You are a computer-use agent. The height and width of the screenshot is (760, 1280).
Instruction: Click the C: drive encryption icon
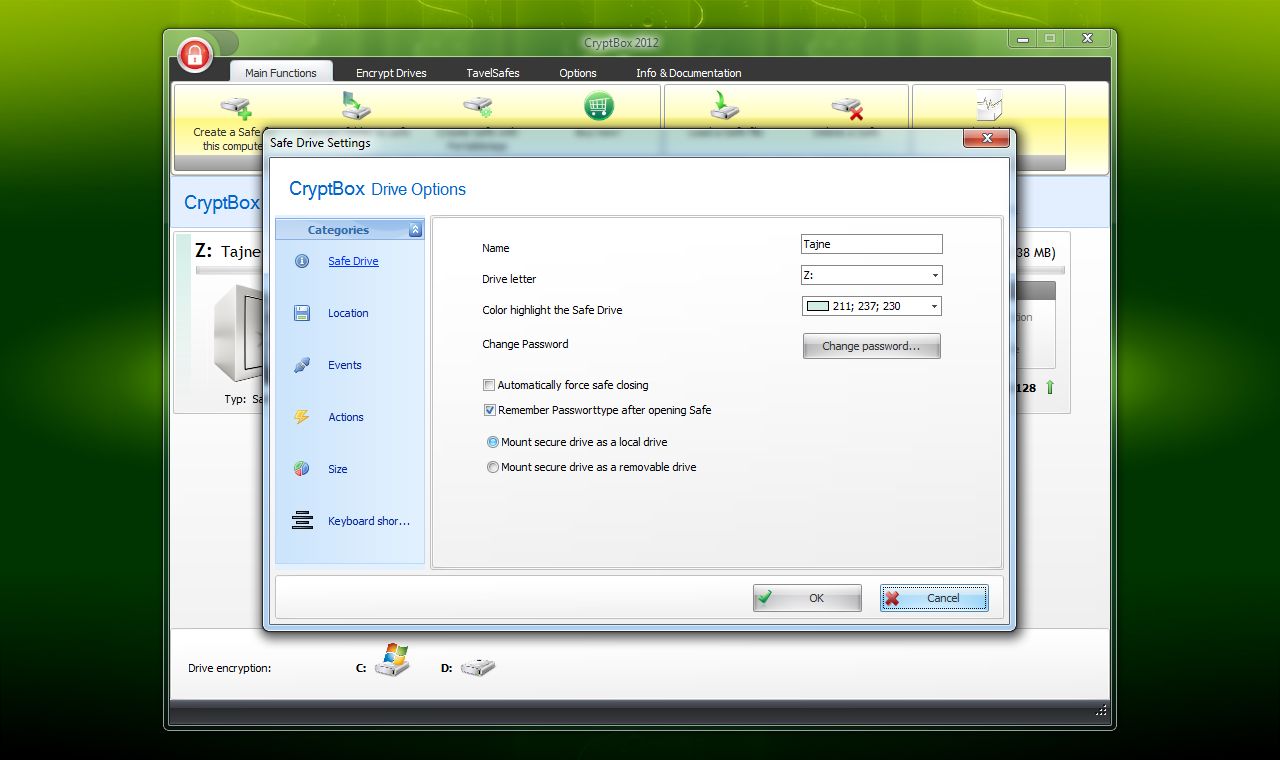coord(392,661)
